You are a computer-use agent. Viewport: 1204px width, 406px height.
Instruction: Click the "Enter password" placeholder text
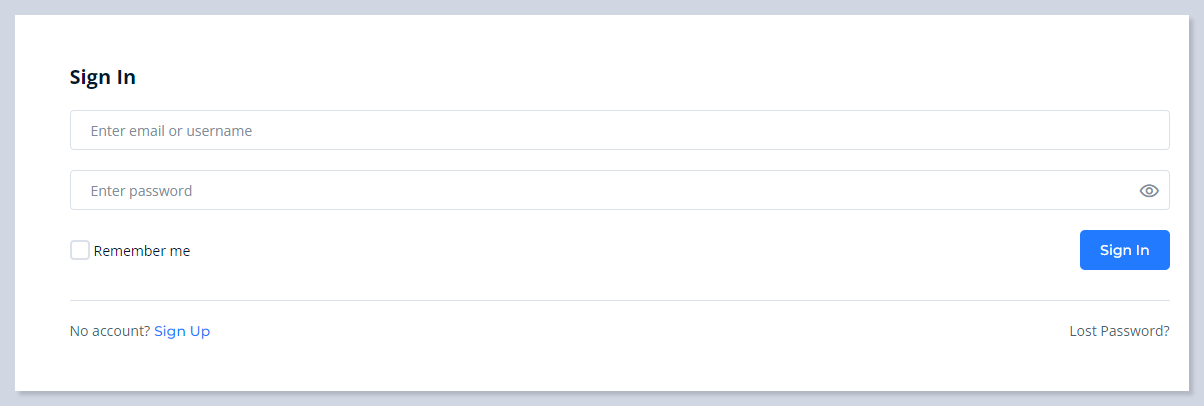pyautogui.click(x=141, y=190)
